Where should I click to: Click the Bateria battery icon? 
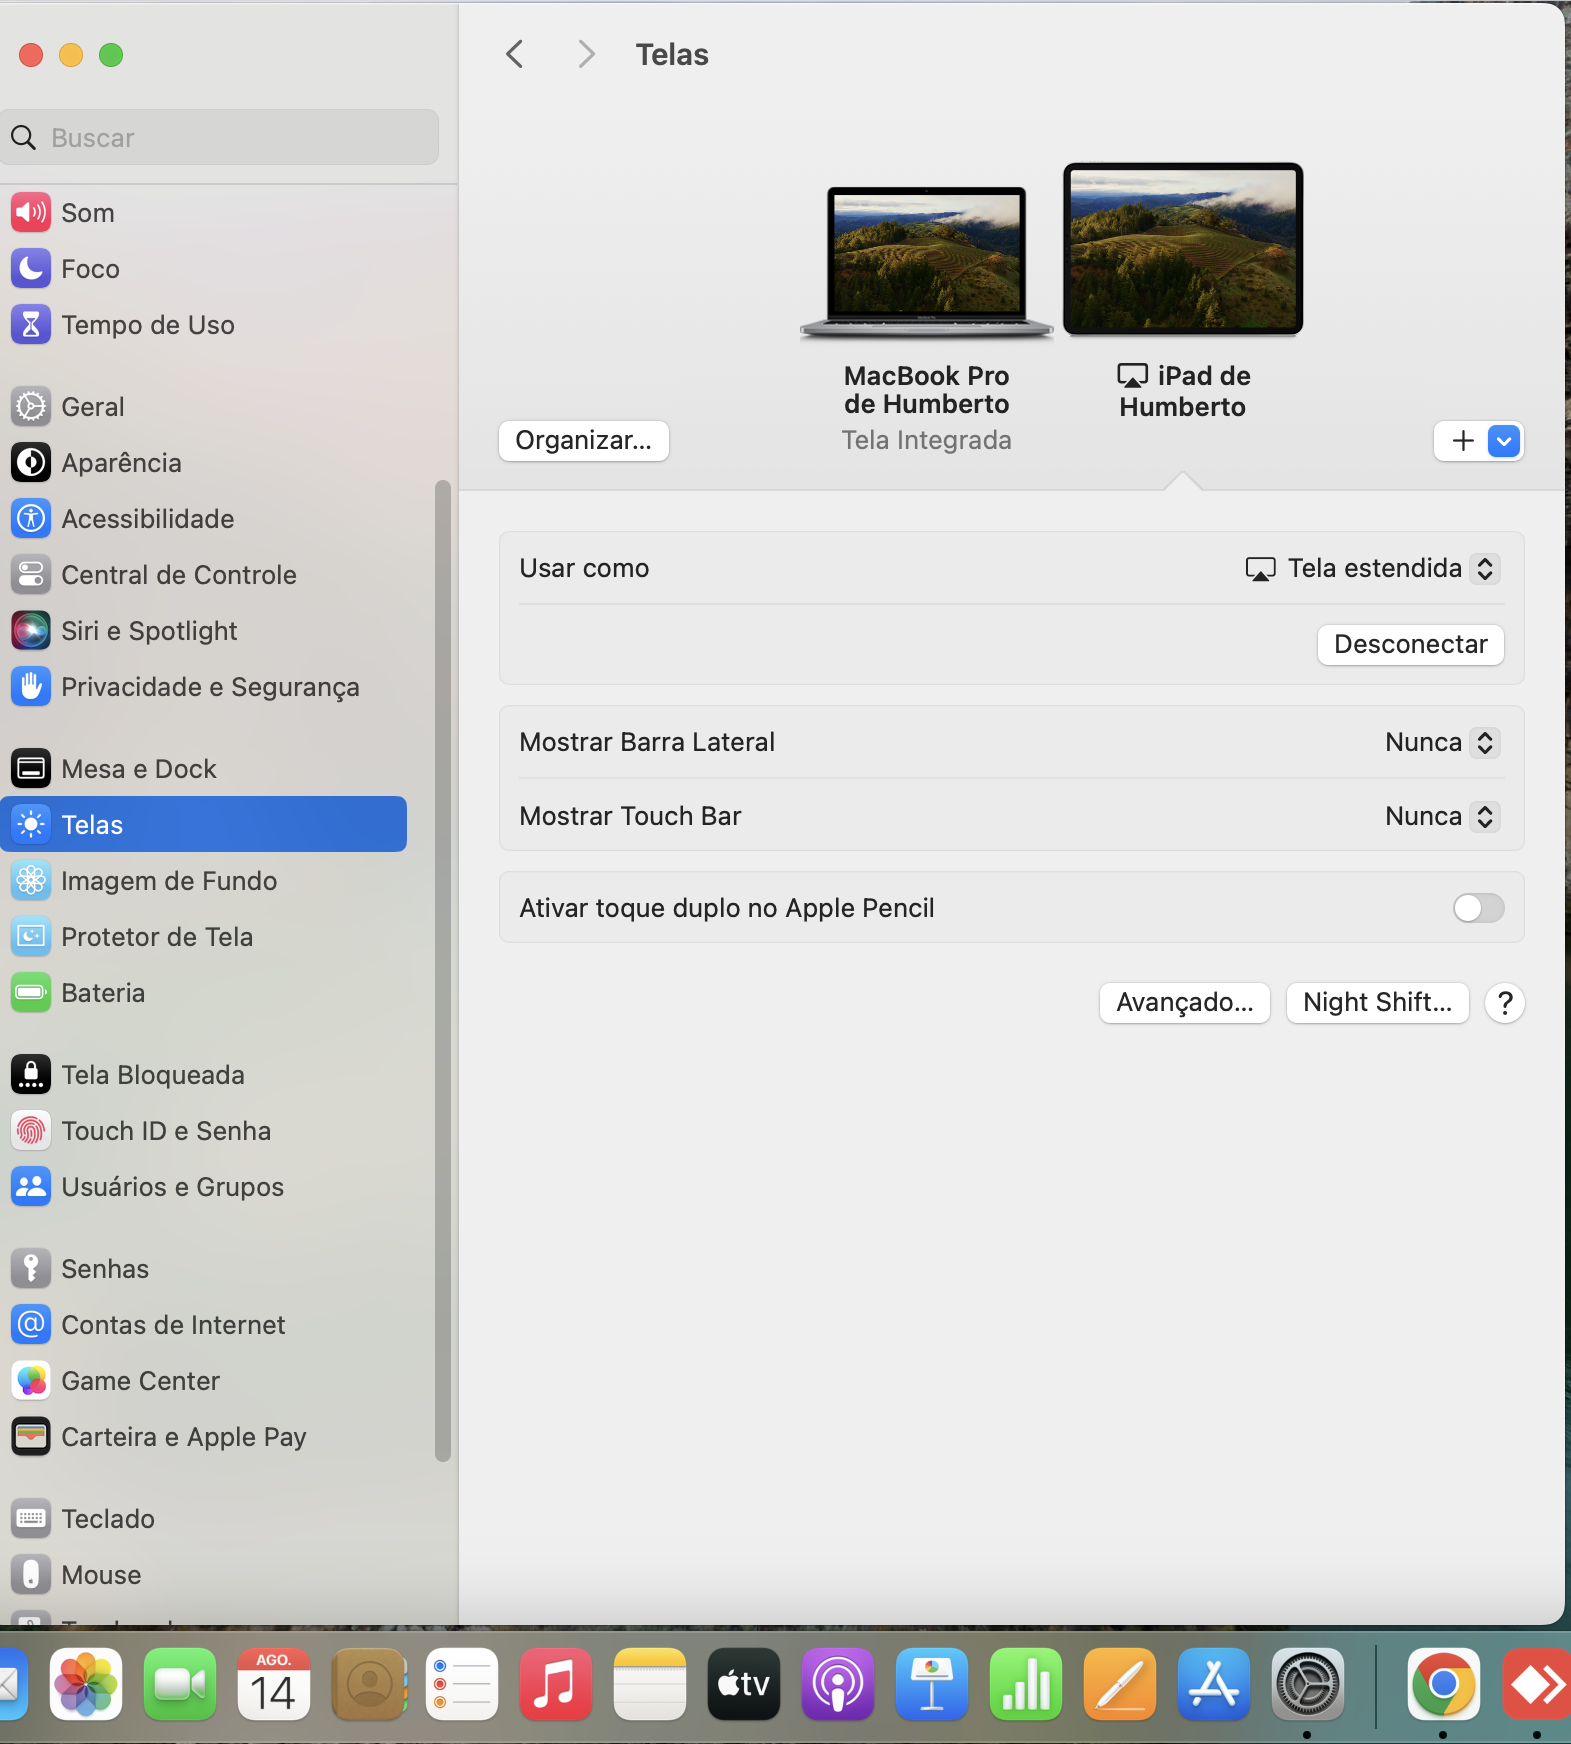(x=31, y=993)
